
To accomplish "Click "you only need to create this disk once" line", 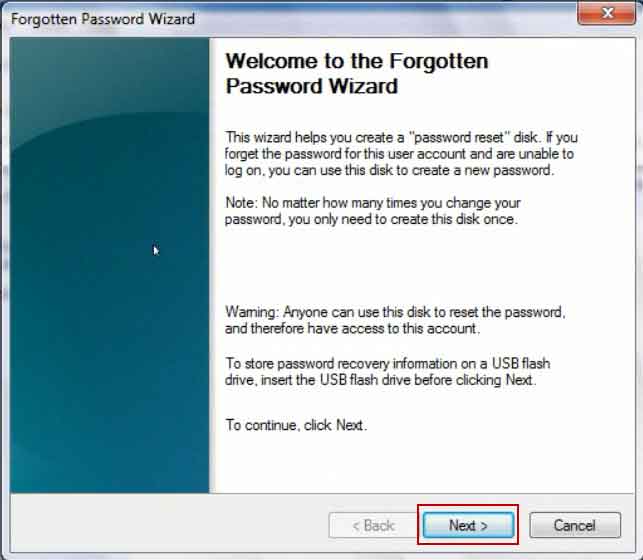I will [x=372, y=219].
